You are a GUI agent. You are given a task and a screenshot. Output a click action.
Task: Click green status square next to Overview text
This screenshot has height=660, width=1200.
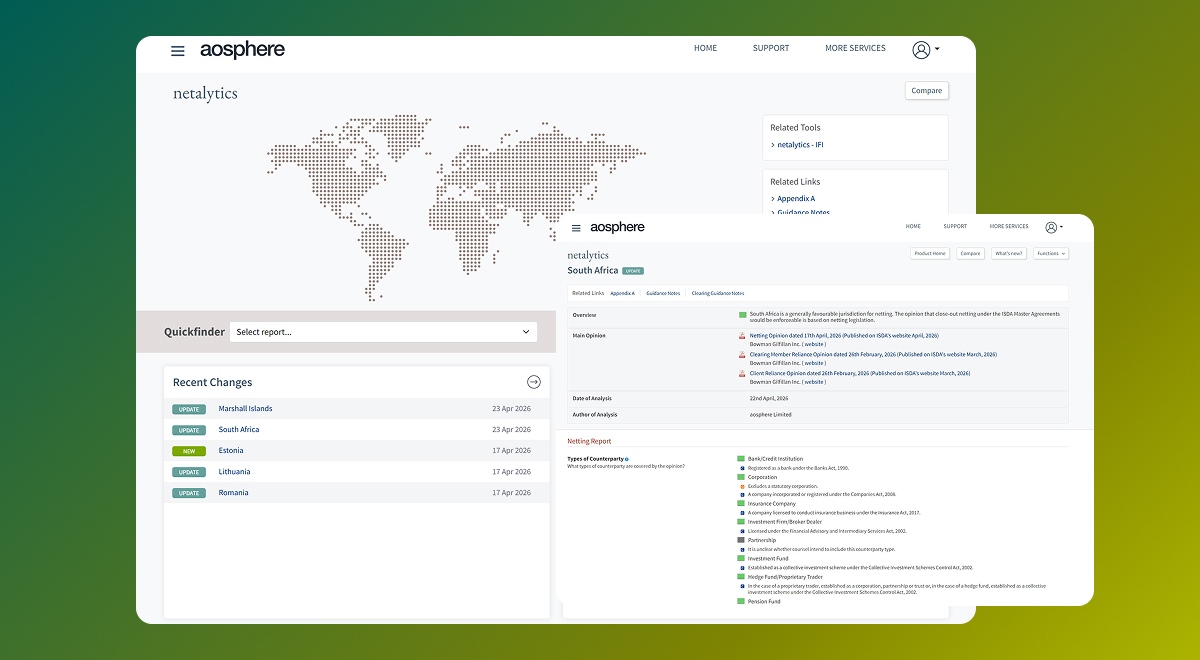point(743,314)
